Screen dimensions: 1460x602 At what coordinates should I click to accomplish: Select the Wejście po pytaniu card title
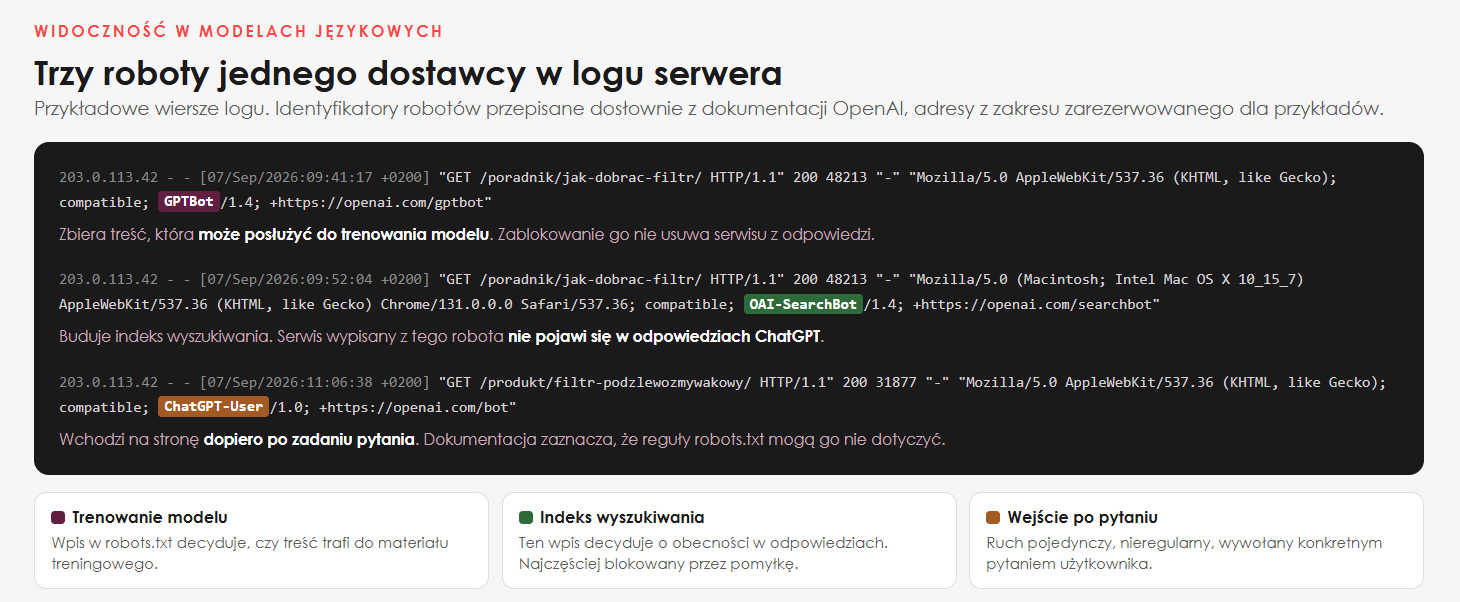tap(1083, 518)
